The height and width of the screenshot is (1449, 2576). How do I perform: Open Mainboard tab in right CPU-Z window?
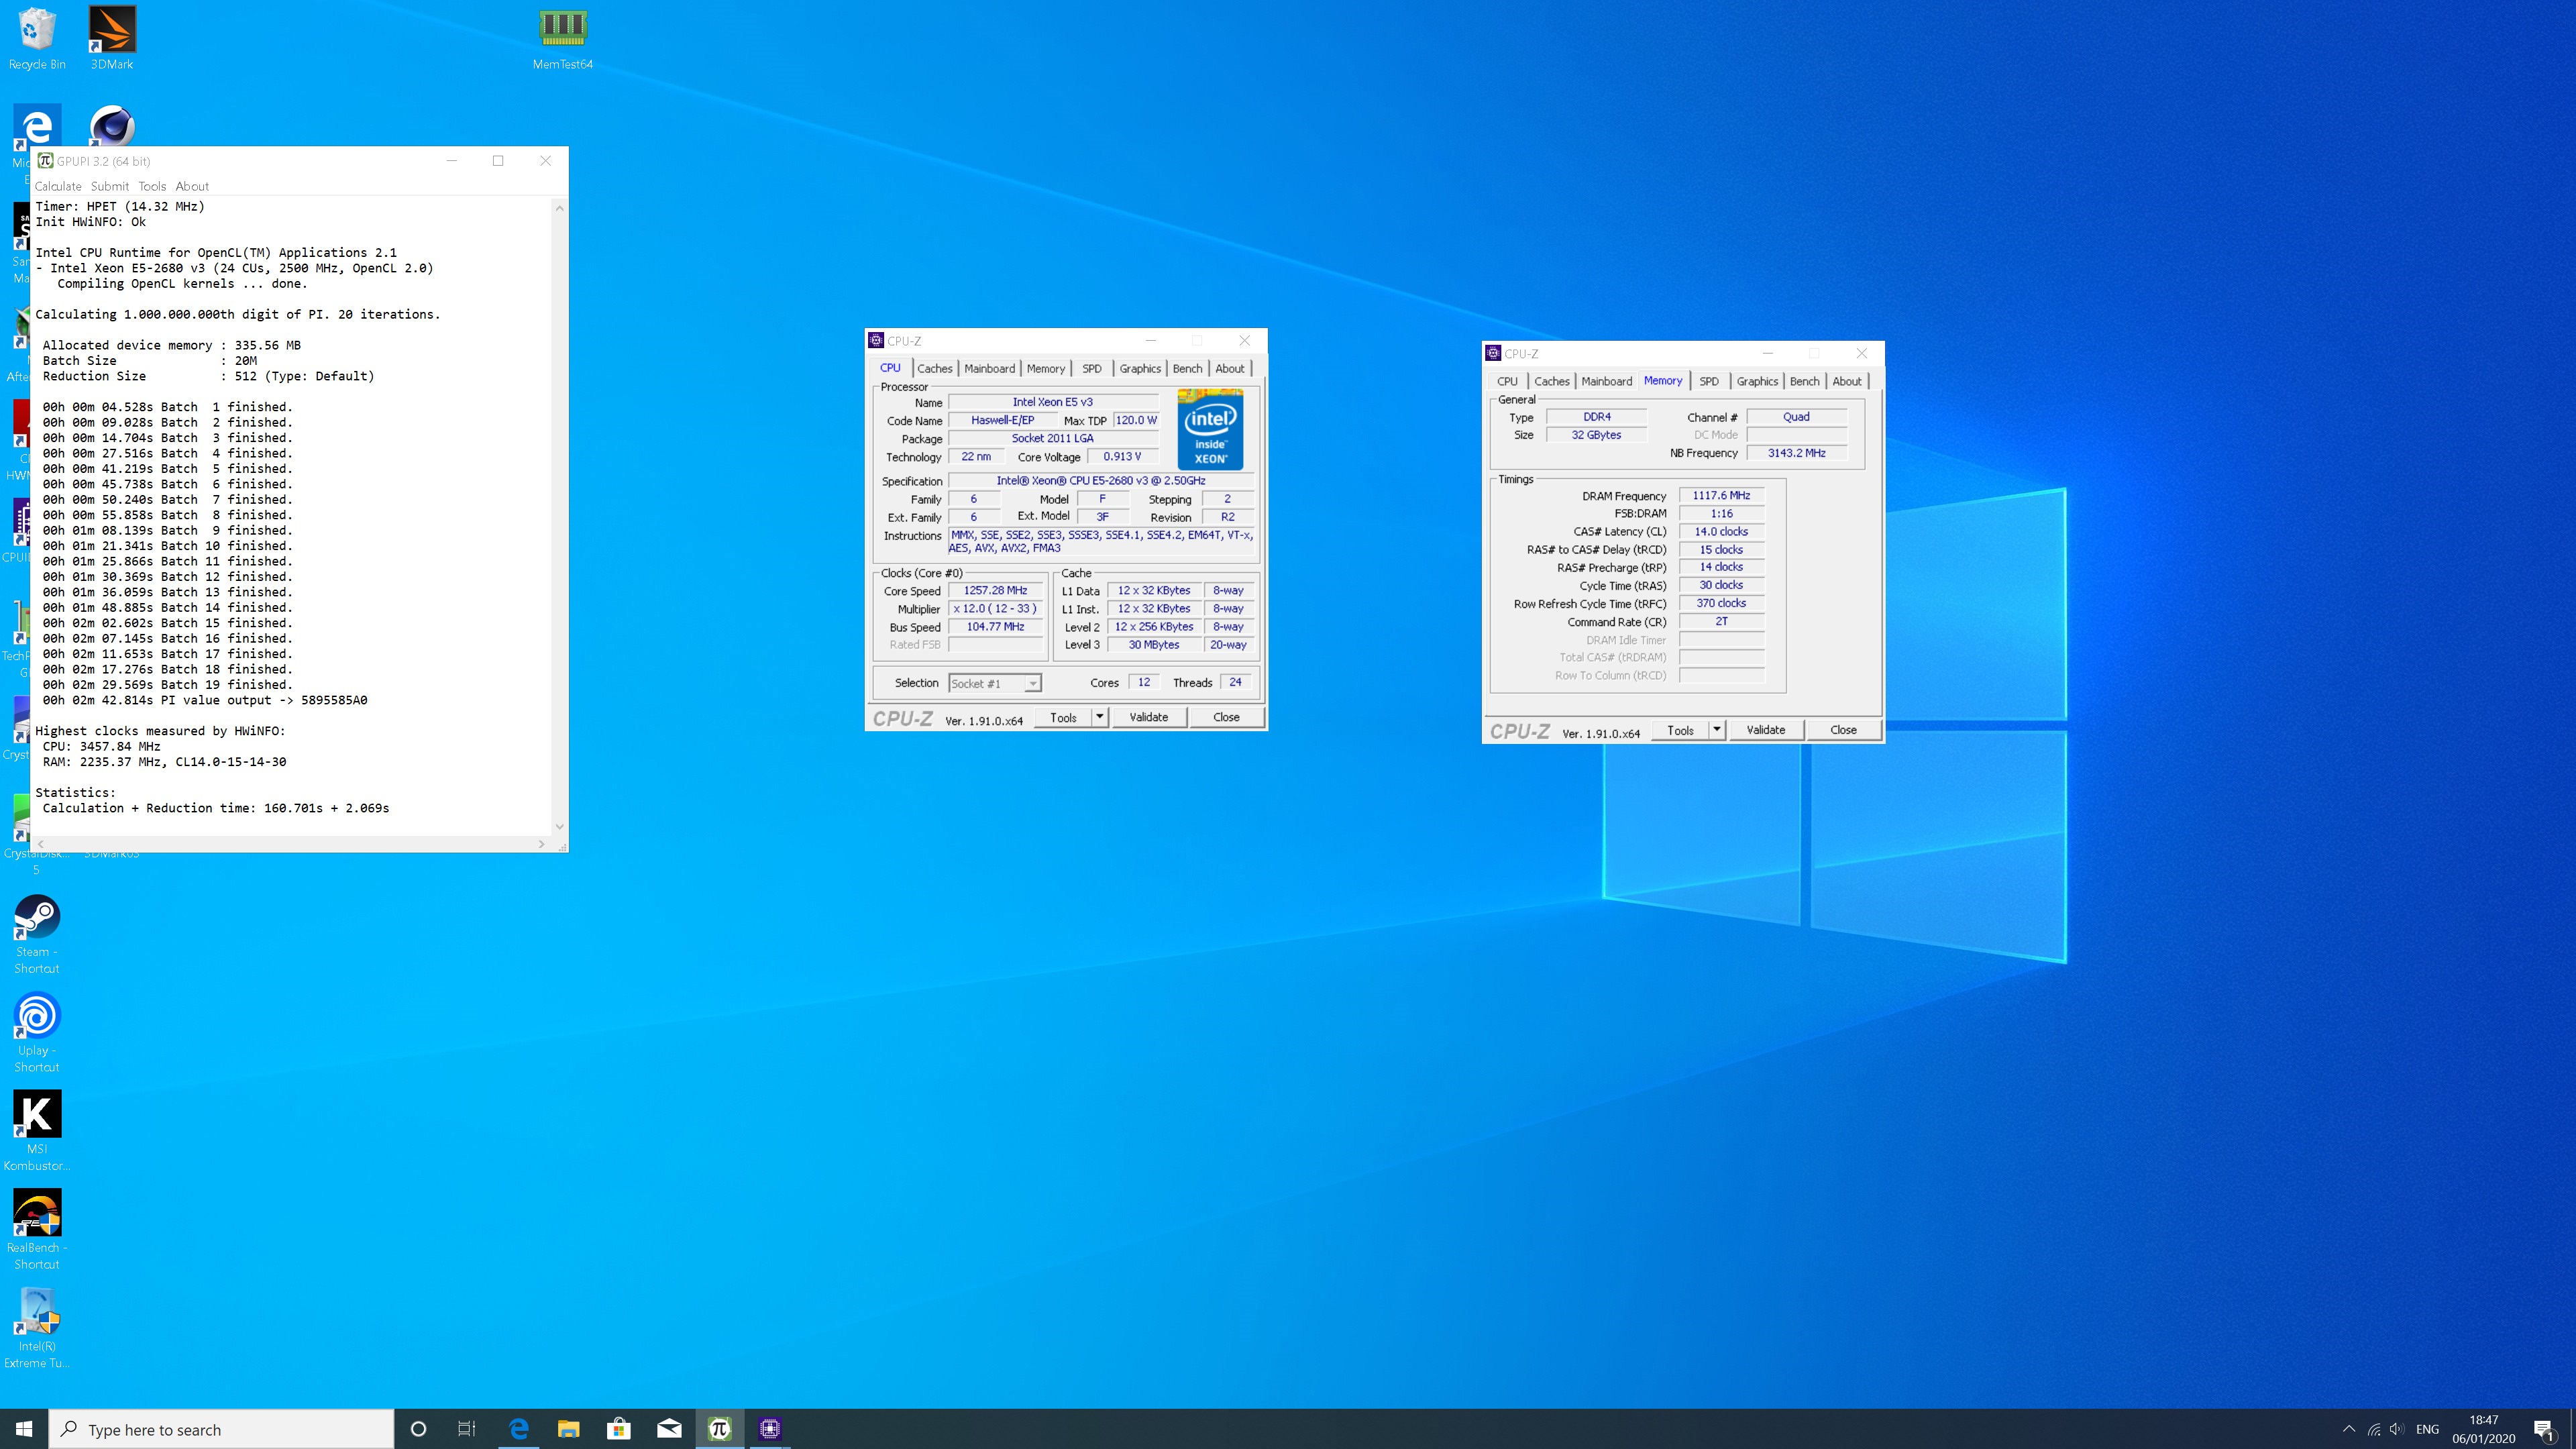click(x=1606, y=382)
